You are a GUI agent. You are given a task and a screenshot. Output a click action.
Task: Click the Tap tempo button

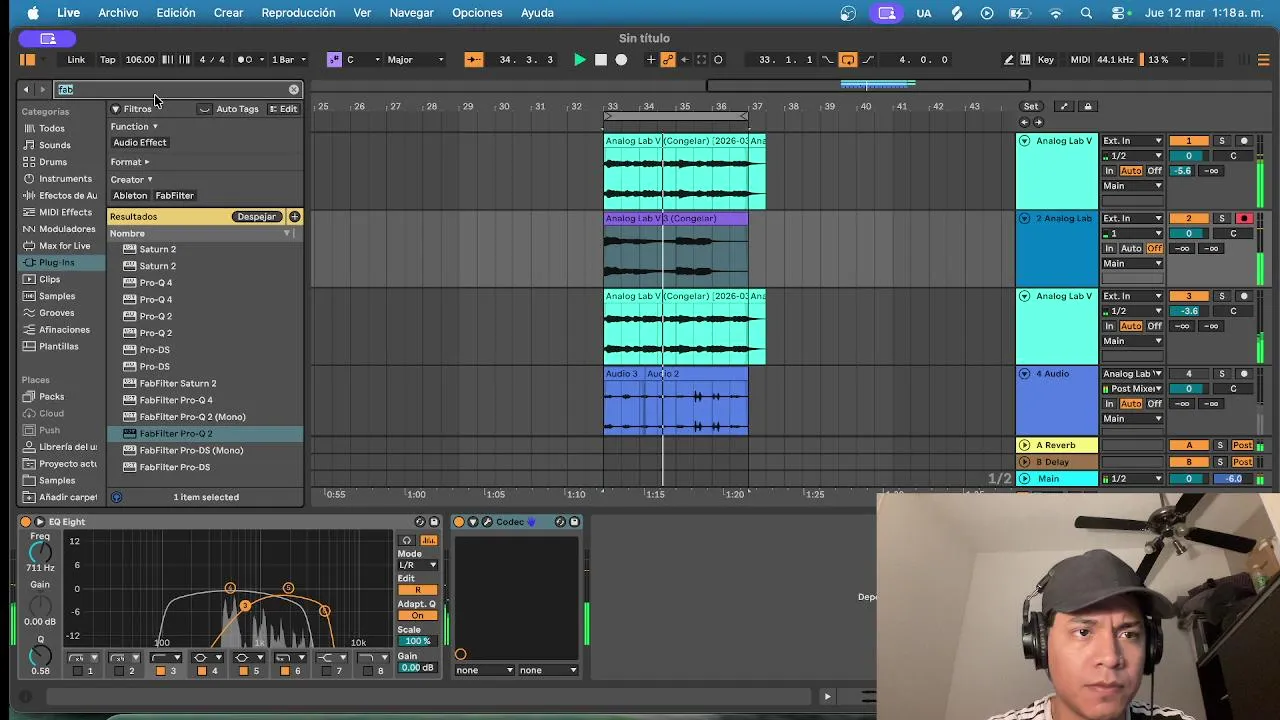[107, 60]
